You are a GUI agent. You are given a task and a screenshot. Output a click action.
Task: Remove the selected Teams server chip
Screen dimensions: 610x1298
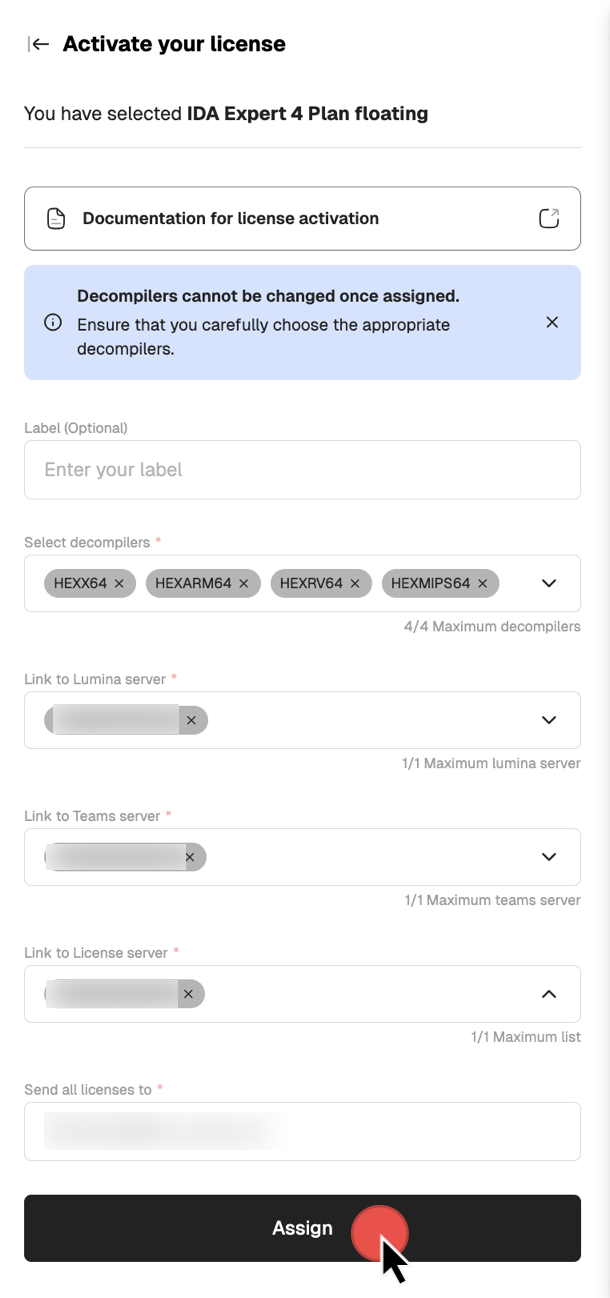click(x=190, y=857)
